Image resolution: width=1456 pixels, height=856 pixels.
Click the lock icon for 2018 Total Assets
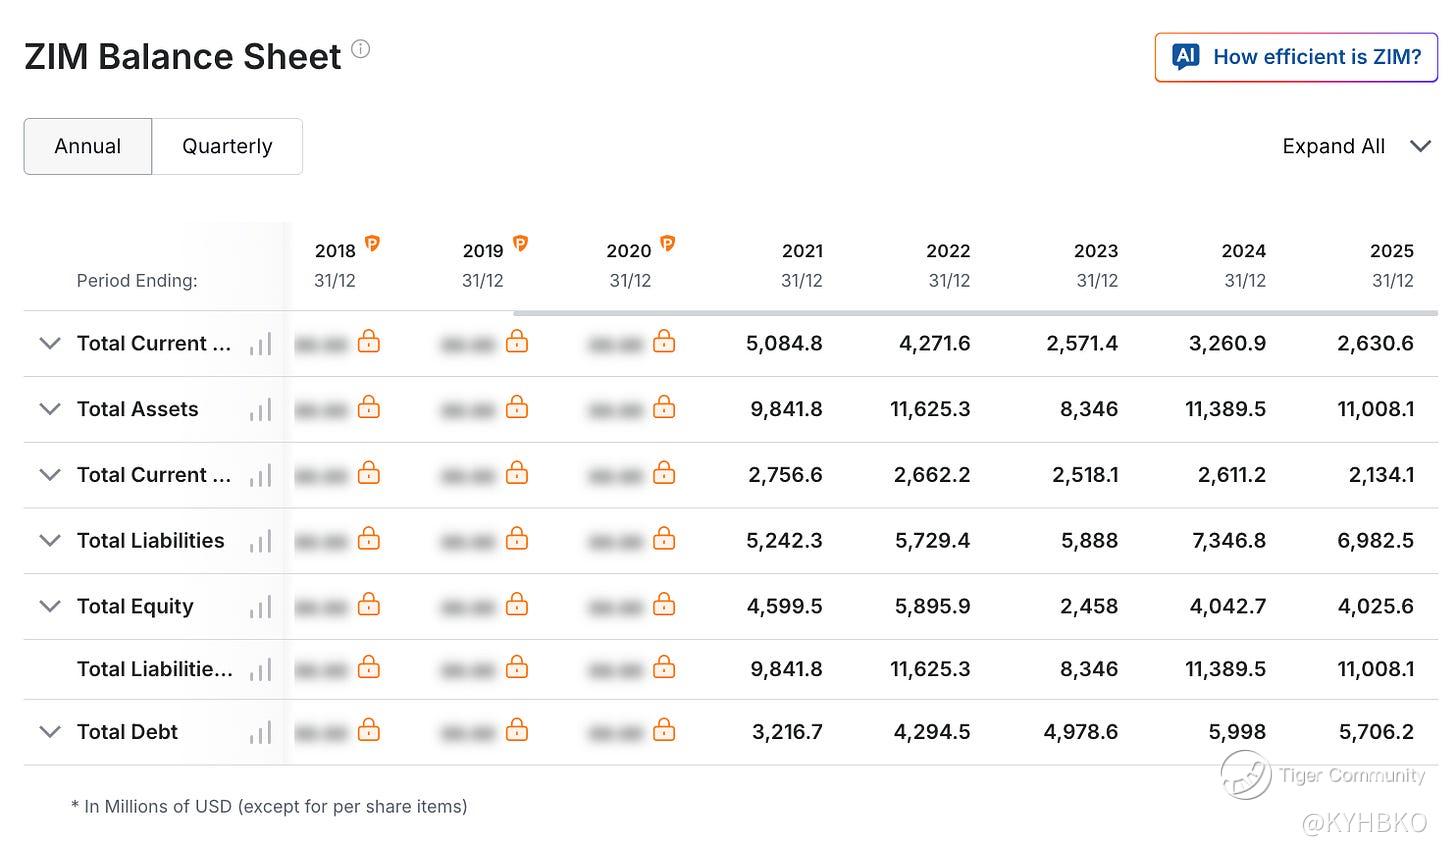tap(369, 407)
